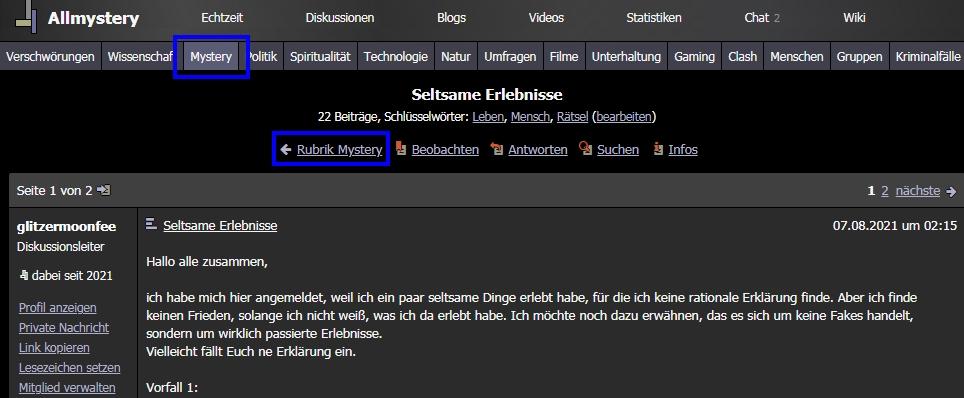Select the Filme category tab
Image resolution: width=964 pixels, height=398 pixels.
click(564, 57)
